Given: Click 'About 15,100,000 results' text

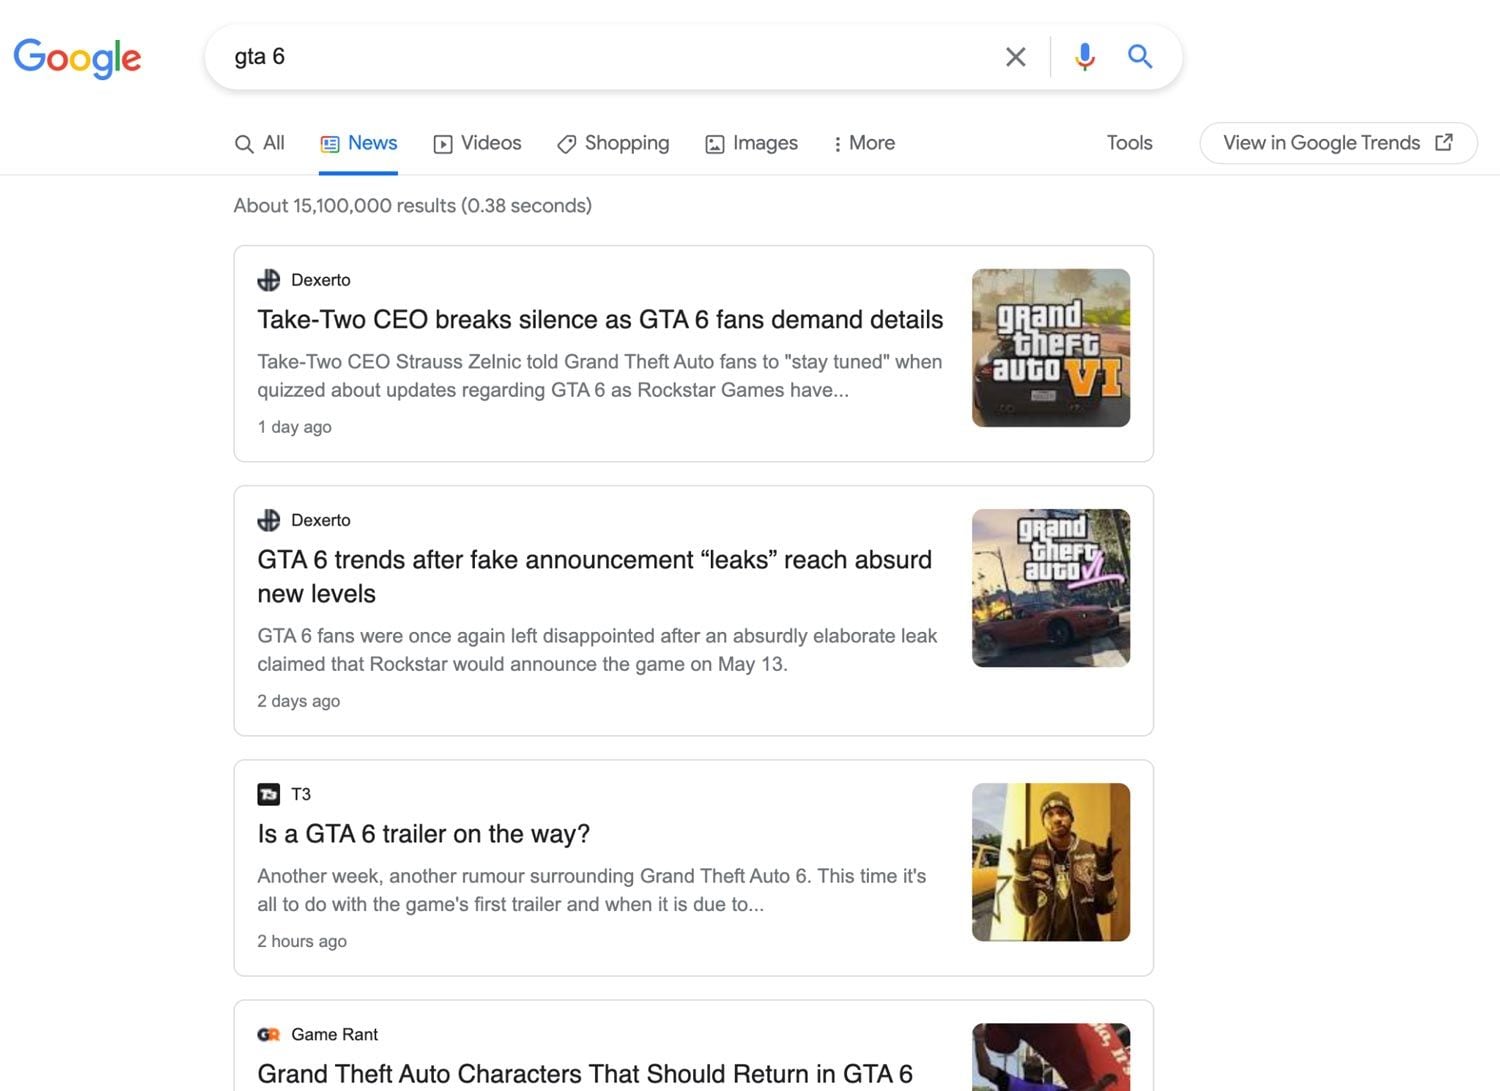Looking at the screenshot, I should coord(412,205).
